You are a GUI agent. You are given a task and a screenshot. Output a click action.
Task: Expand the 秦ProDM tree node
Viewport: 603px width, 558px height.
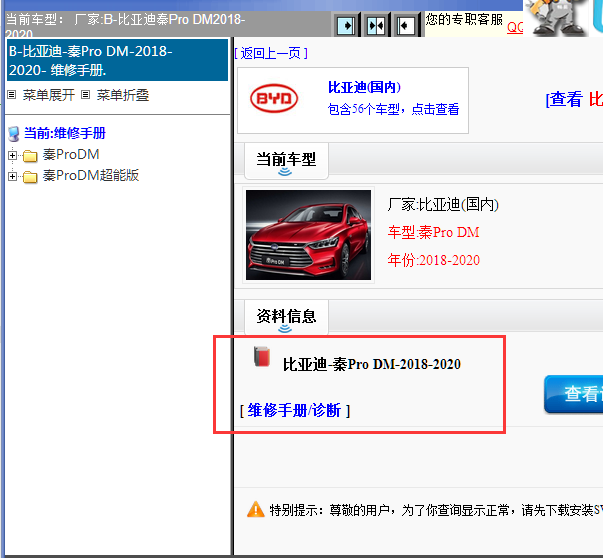point(12,155)
